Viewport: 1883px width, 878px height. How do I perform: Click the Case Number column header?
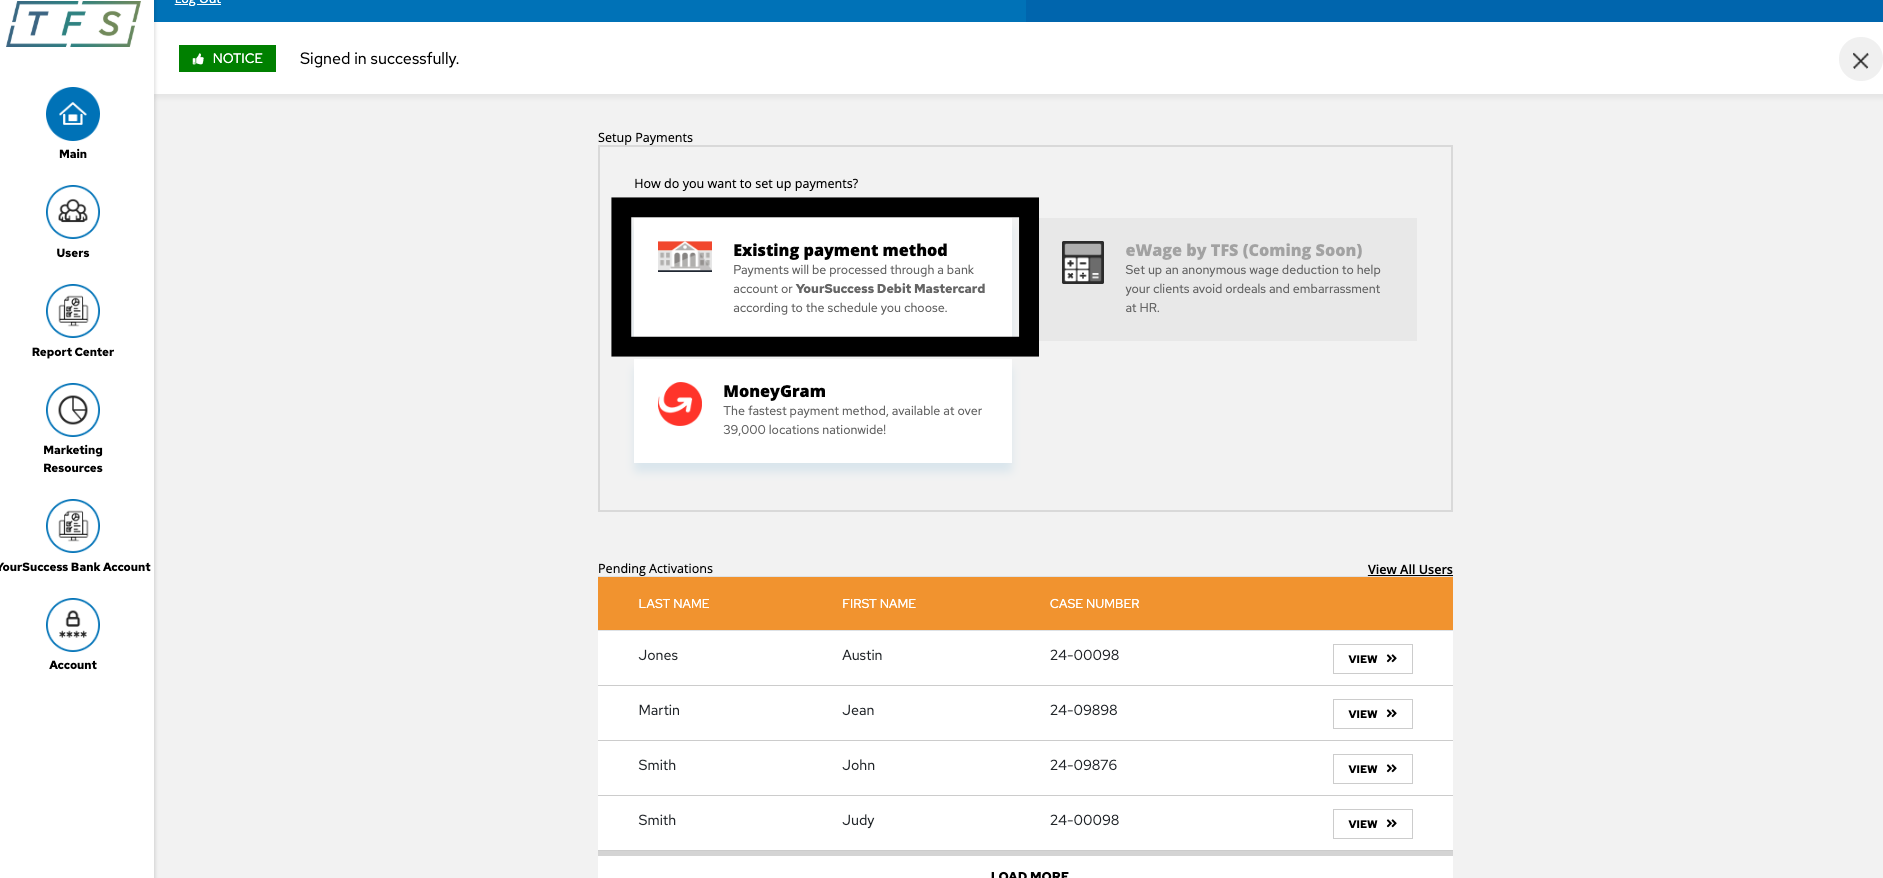click(1094, 604)
